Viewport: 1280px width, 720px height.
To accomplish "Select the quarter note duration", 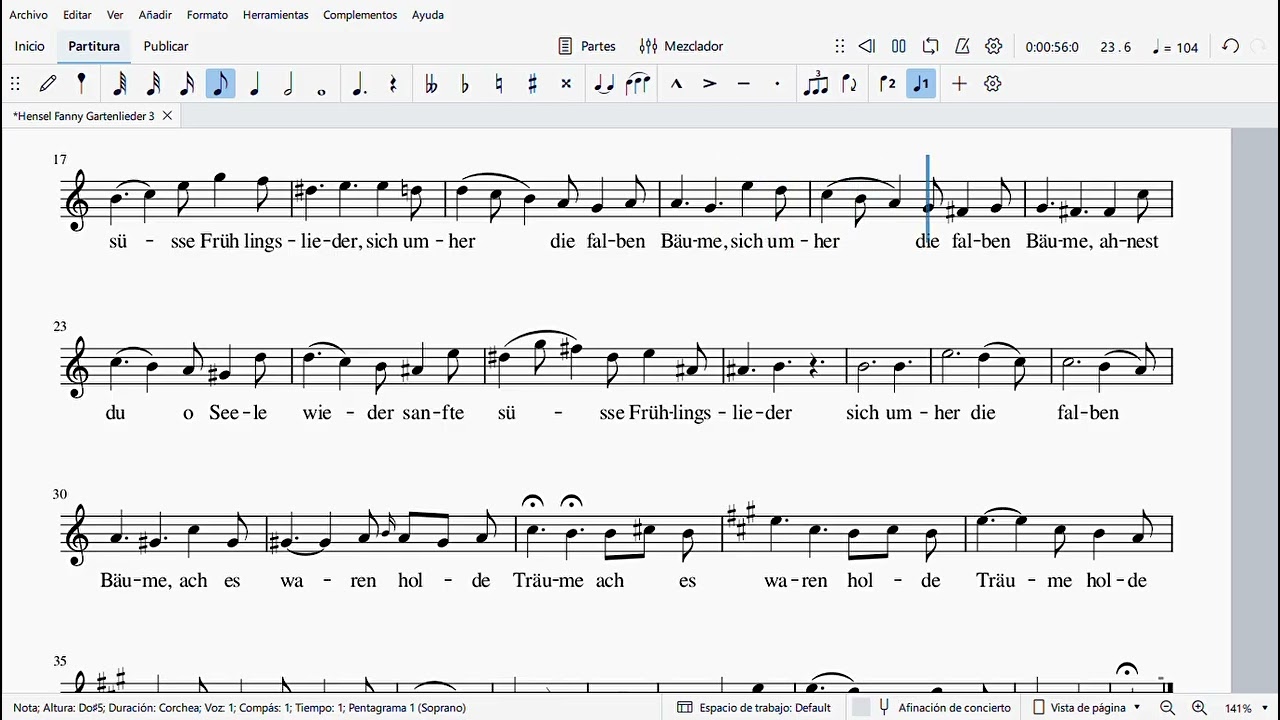I will click(255, 84).
